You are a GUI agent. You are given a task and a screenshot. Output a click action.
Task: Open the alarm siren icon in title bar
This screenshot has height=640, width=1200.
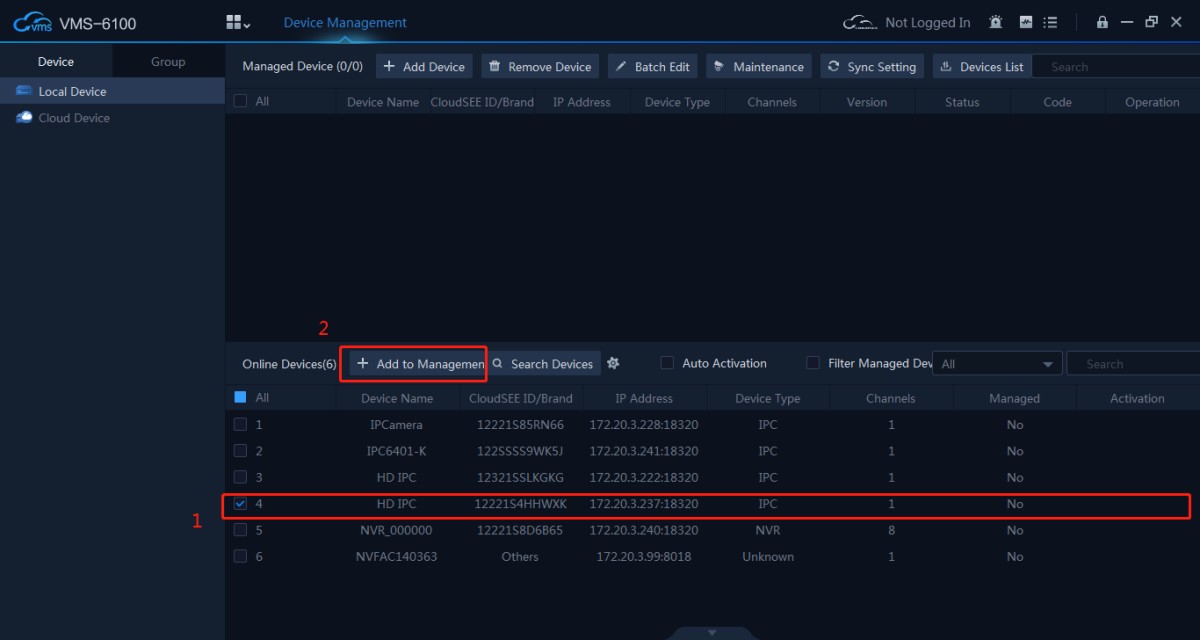tap(995, 22)
